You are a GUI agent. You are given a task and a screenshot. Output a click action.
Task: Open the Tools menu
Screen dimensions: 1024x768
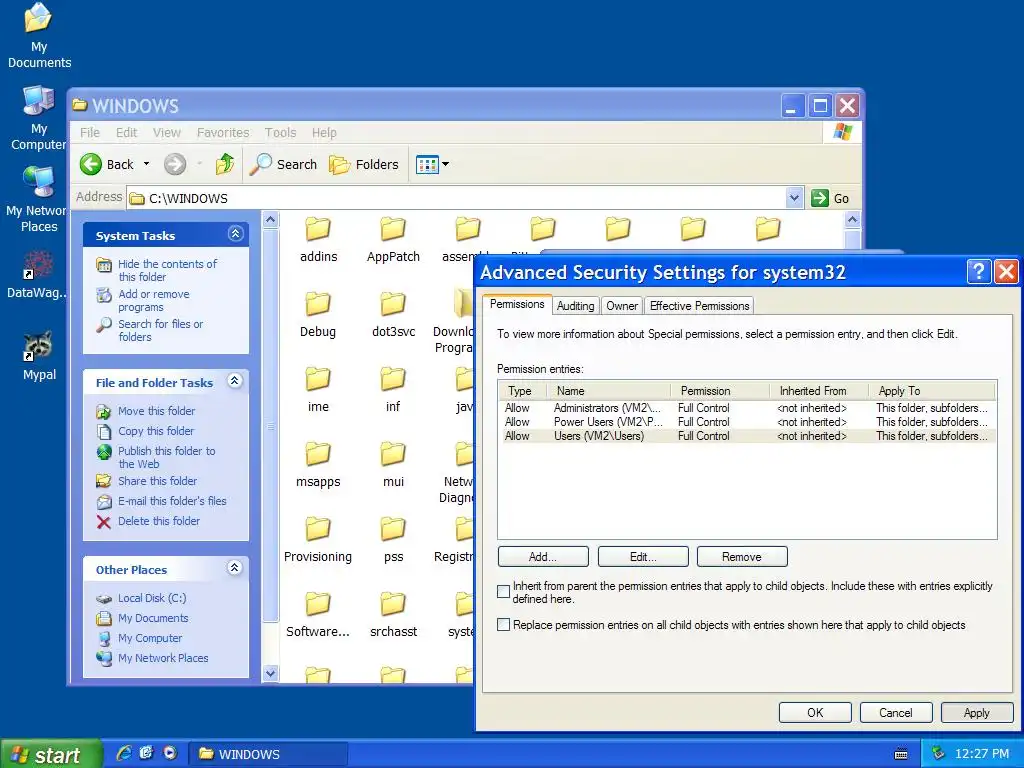point(280,133)
